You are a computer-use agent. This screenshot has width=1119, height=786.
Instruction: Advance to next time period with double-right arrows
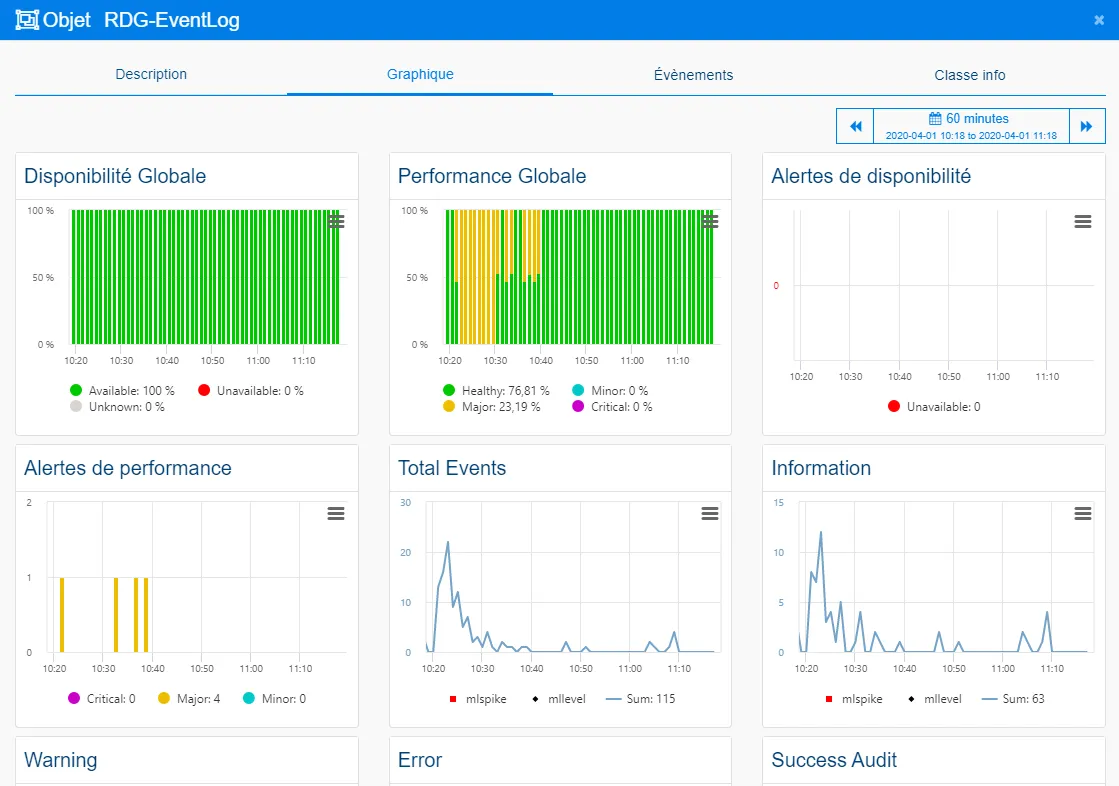click(x=1086, y=126)
